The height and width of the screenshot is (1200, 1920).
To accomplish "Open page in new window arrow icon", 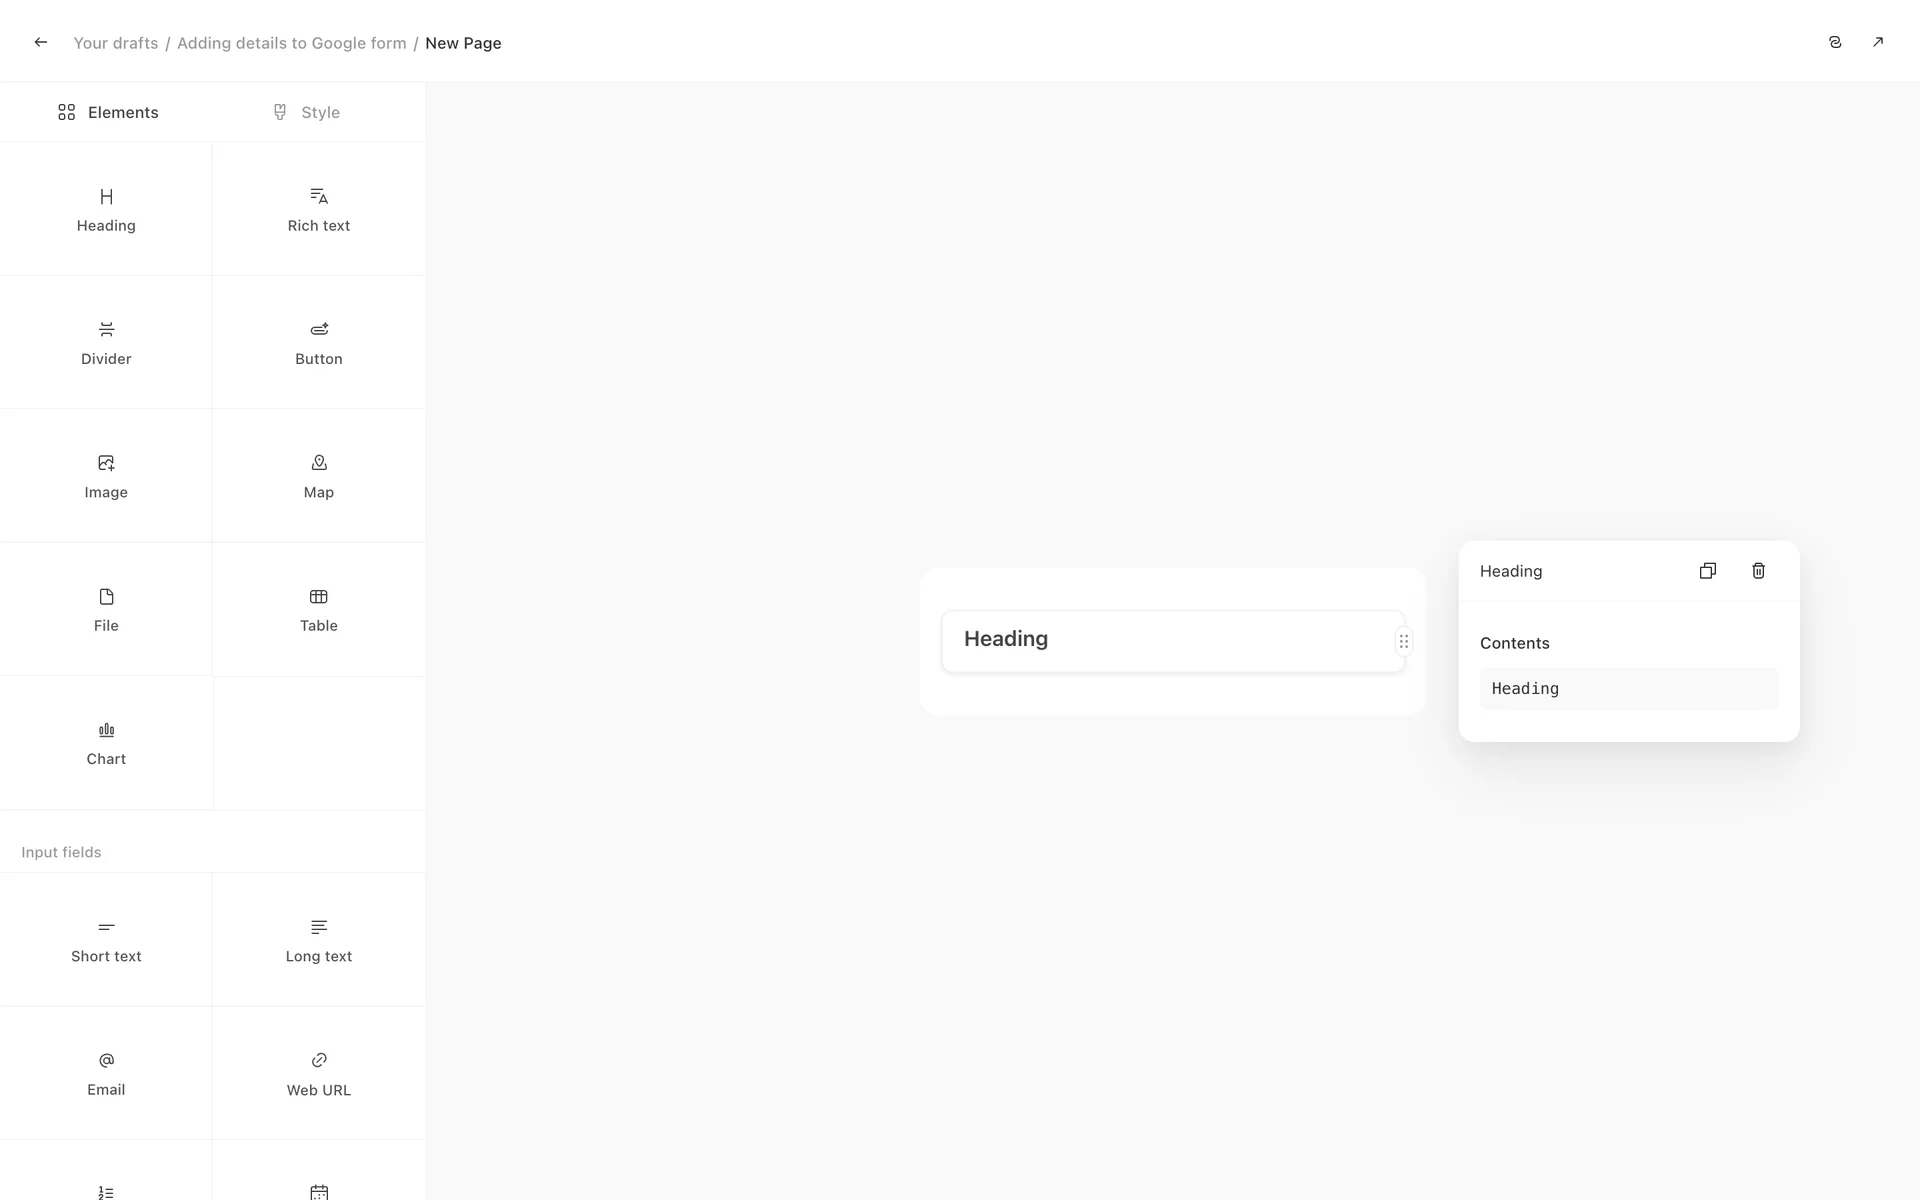I will click(1877, 42).
